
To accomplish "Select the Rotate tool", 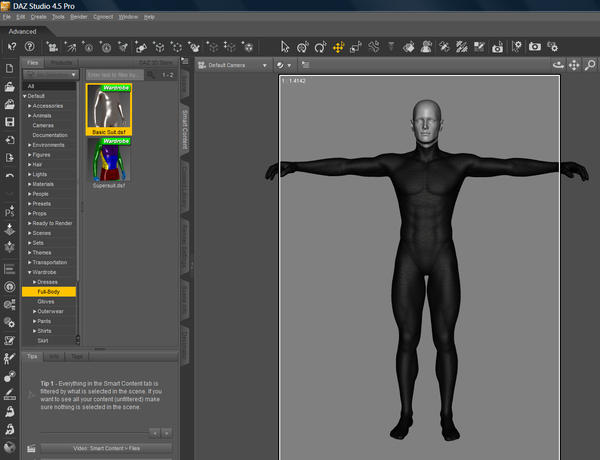I will pos(320,47).
